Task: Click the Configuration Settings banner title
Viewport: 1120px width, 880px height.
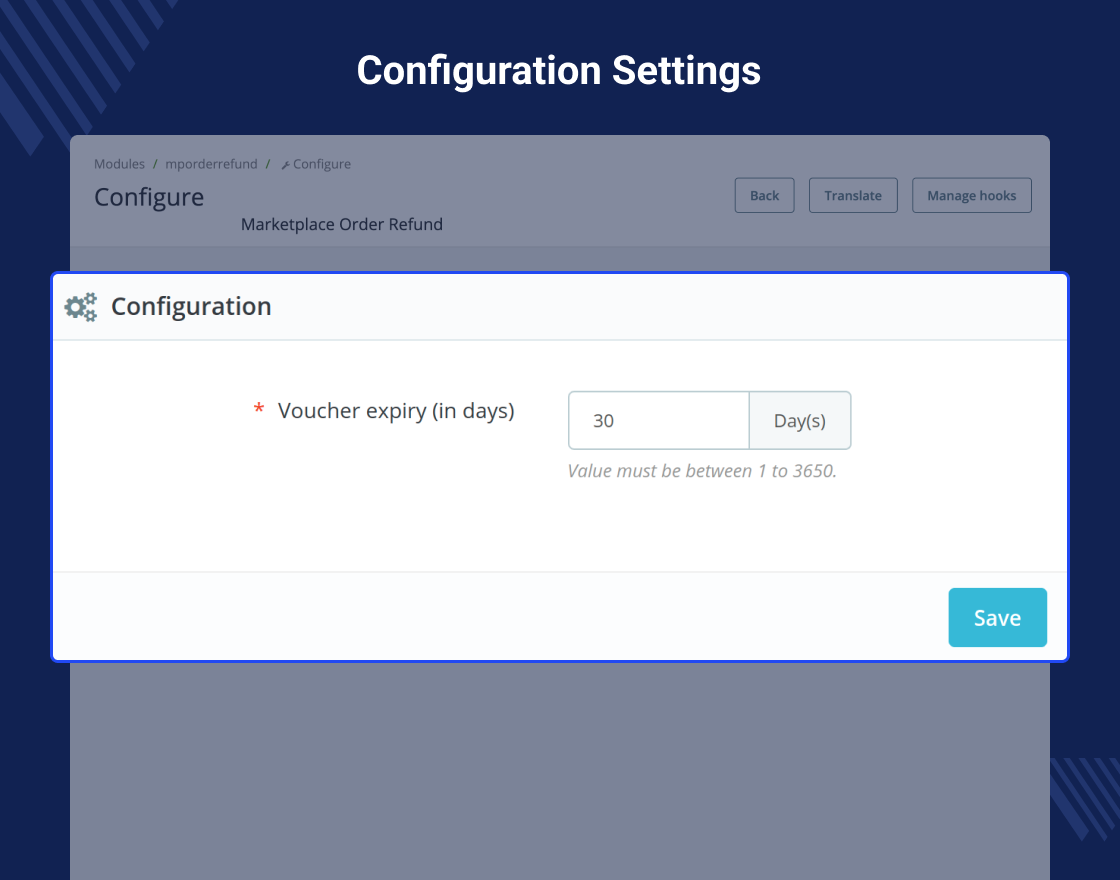Action: pyautogui.click(x=559, y=71)
